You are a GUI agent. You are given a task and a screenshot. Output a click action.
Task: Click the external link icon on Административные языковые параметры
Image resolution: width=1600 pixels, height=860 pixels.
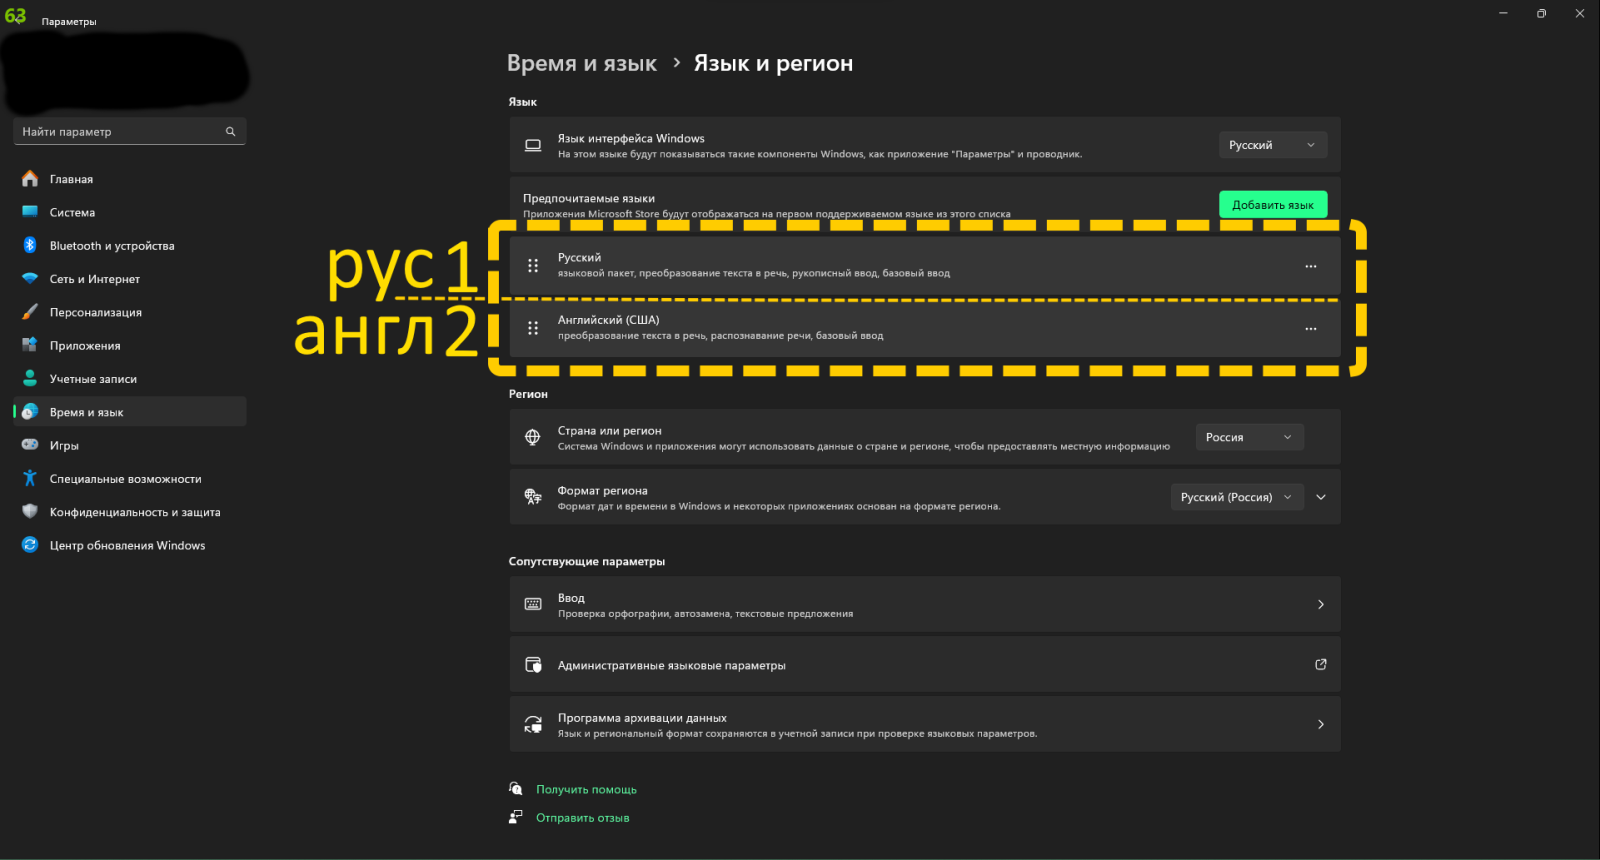coord(1321,664)
